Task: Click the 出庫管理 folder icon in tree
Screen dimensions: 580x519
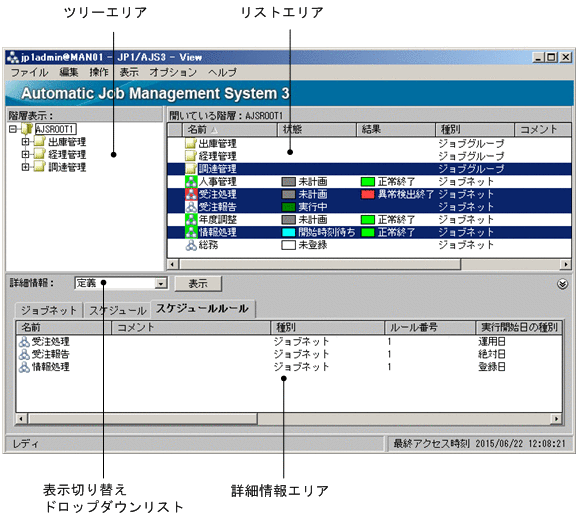Action: pos(40,142)
